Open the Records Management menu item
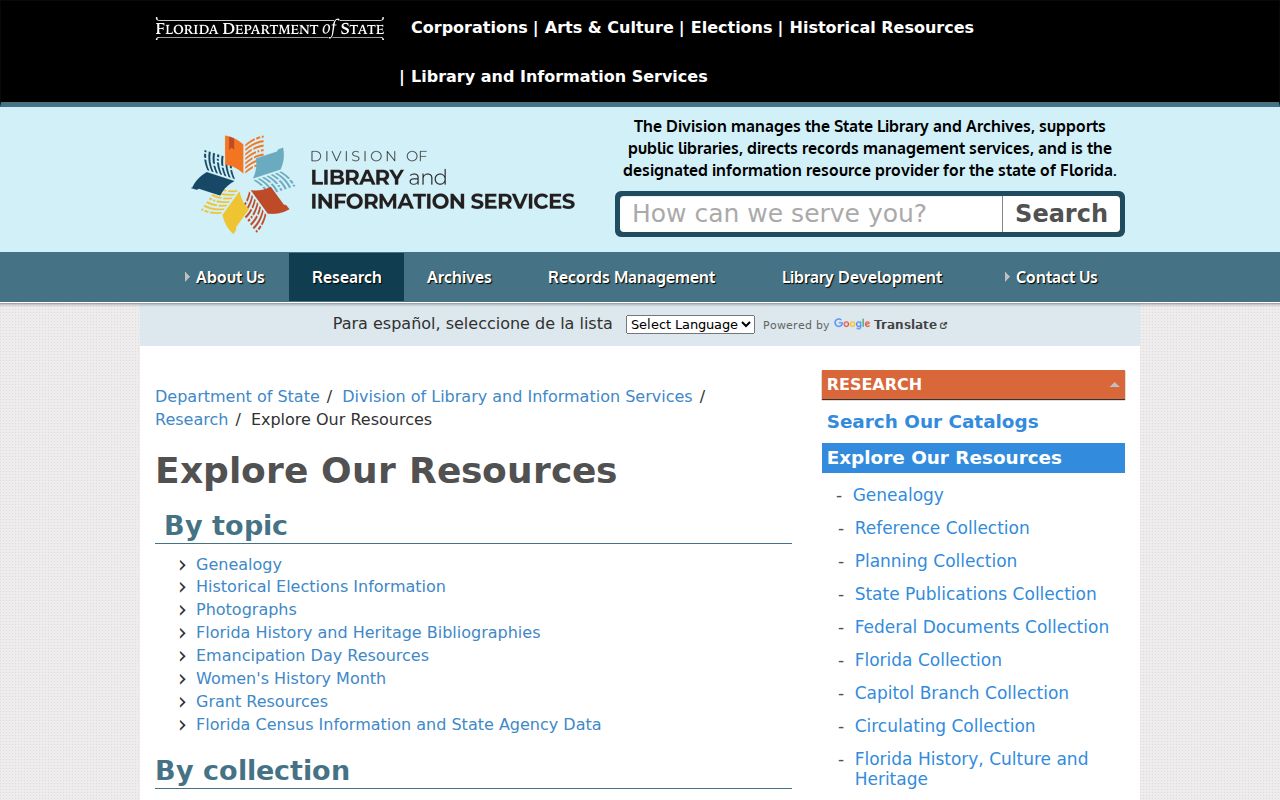 click(631, 277)
